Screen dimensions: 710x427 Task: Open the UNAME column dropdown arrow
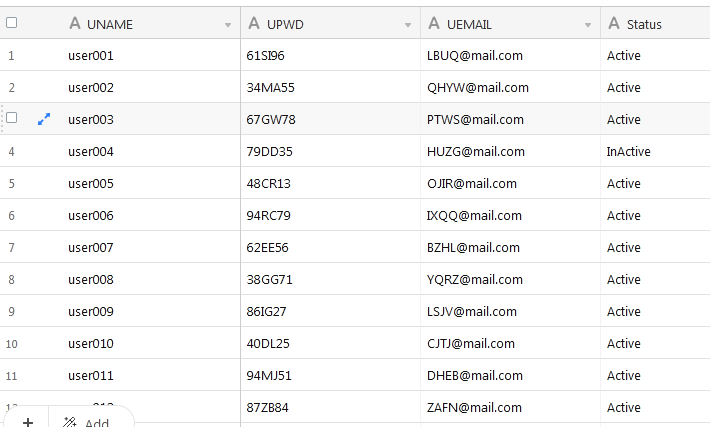228,25
